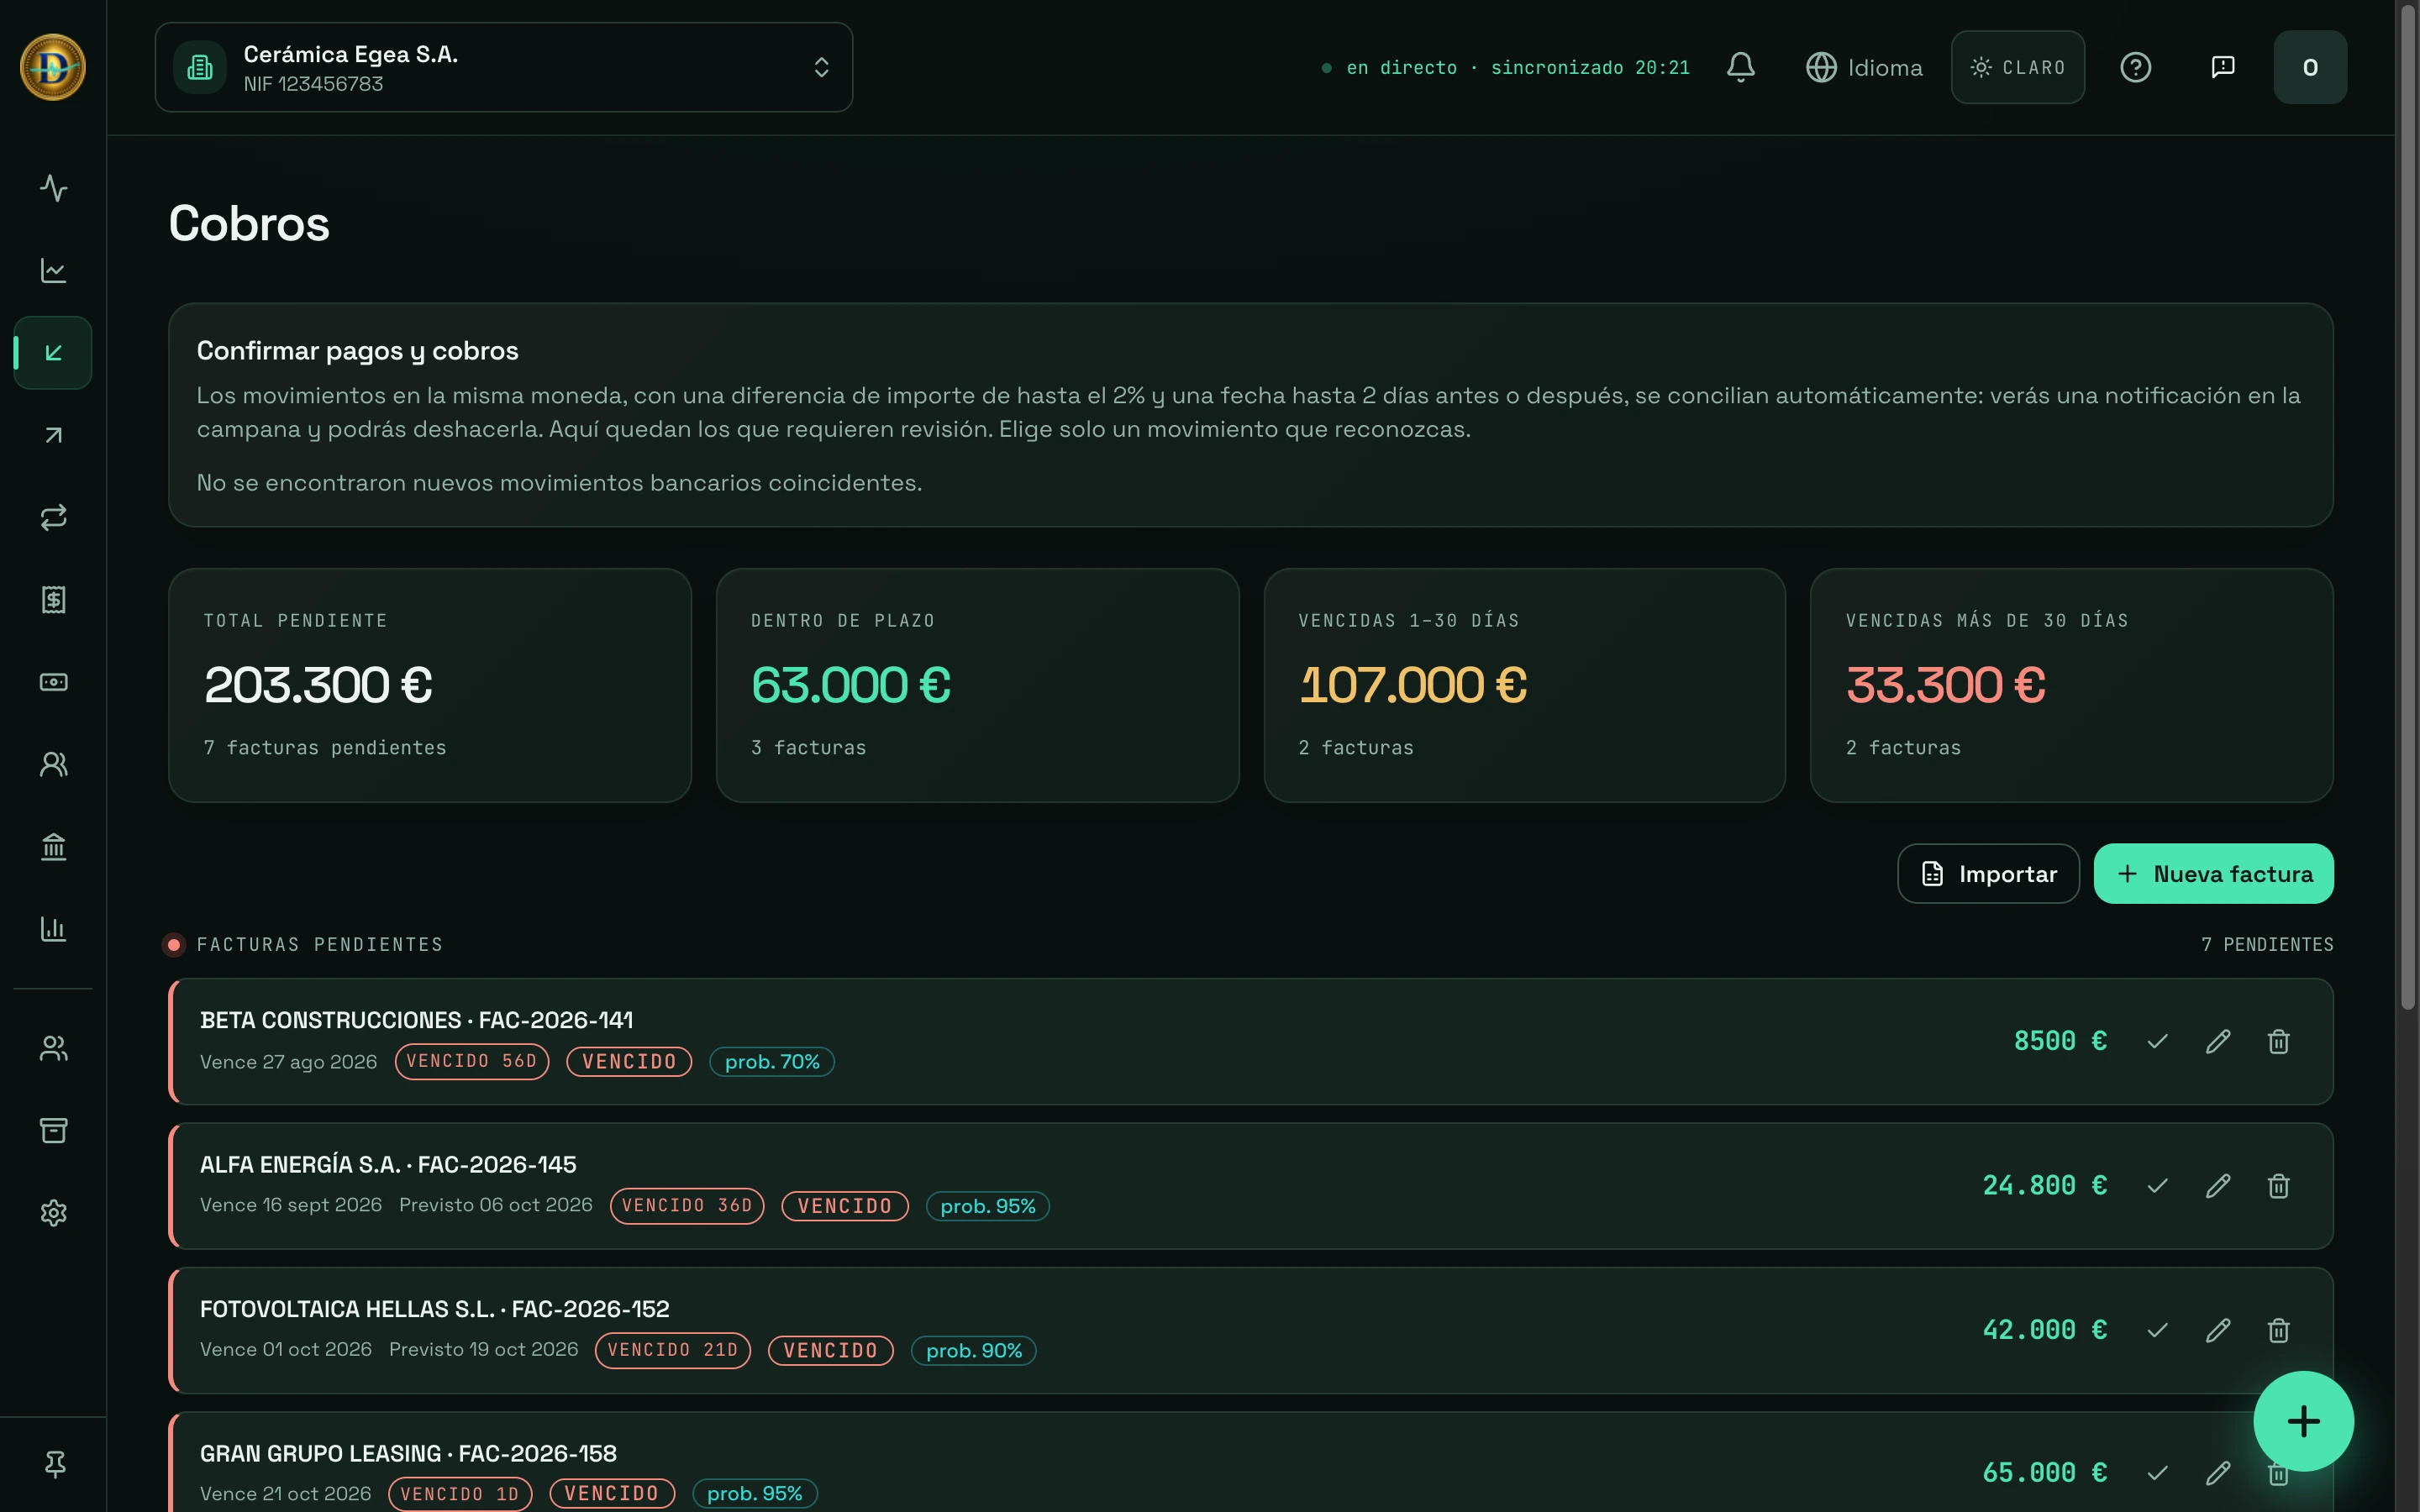2420x1512 pixels.
Task: Click the Vencidas más de 30 días card
Action: pos(2071,685)
